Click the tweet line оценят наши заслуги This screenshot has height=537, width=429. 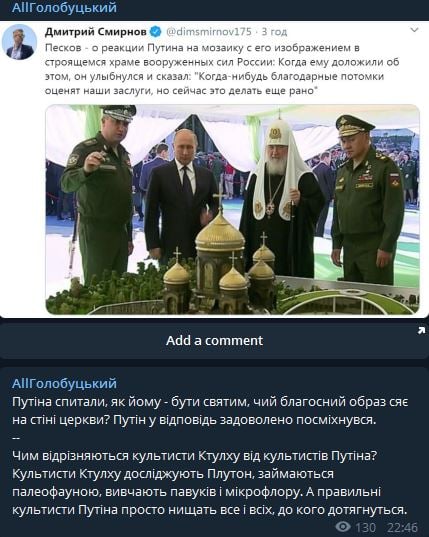click(179, 91)
